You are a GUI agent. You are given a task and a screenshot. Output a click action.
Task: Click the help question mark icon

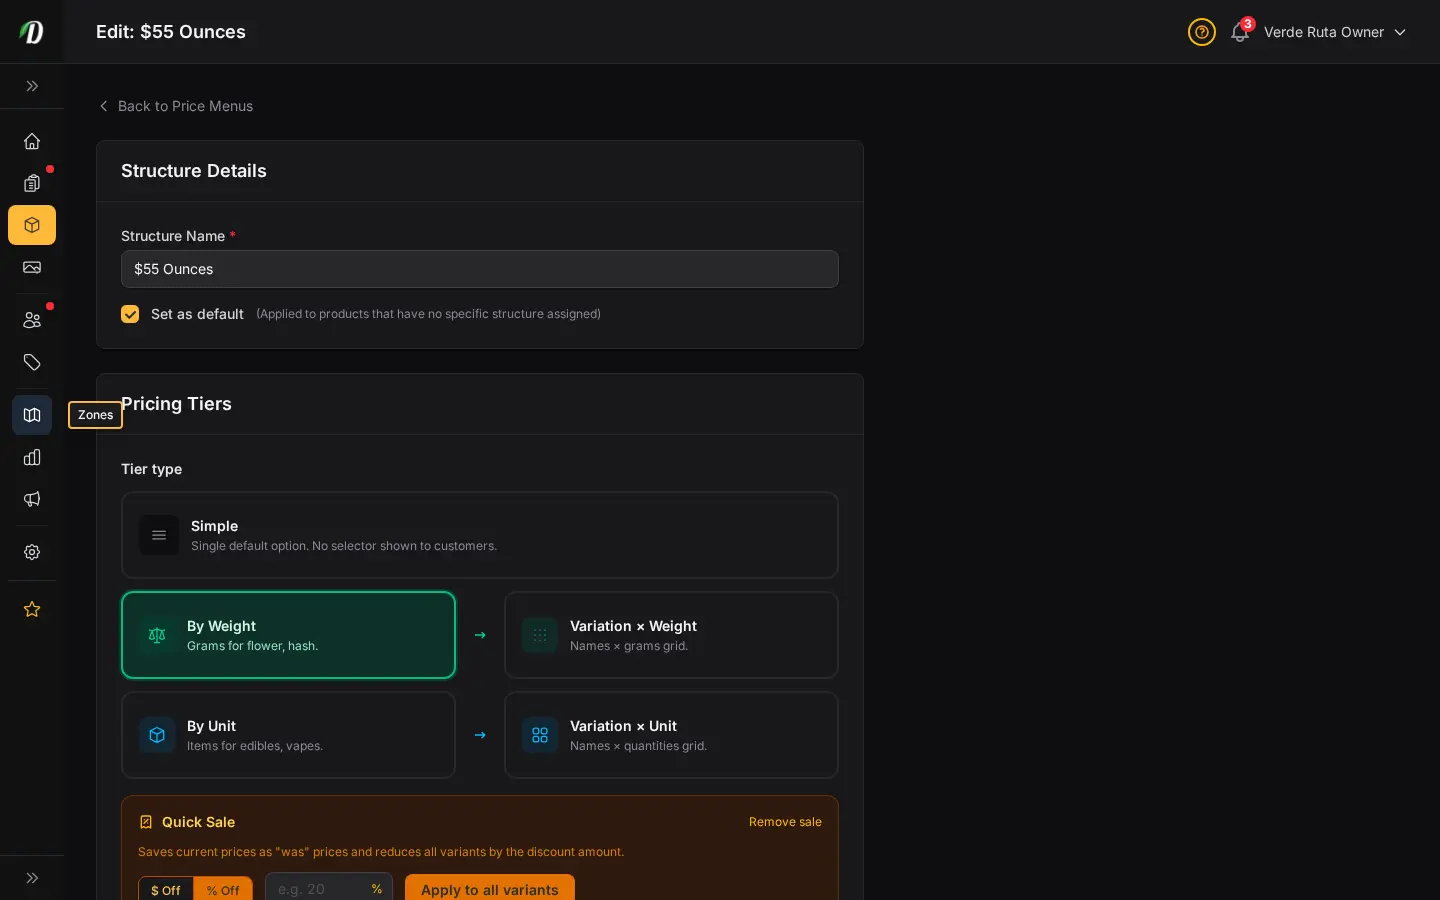(1202, 32)
